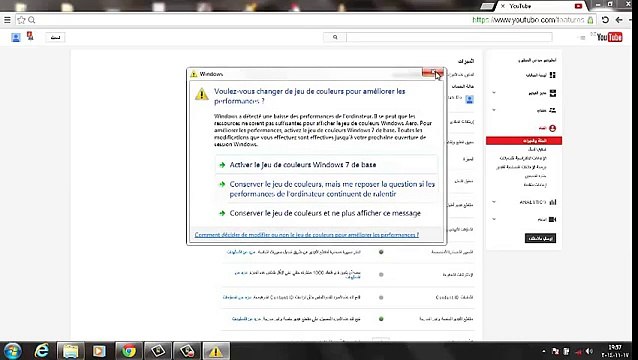
Task: Click the dark send feedback button in sidebar
Action: point(540,238)
